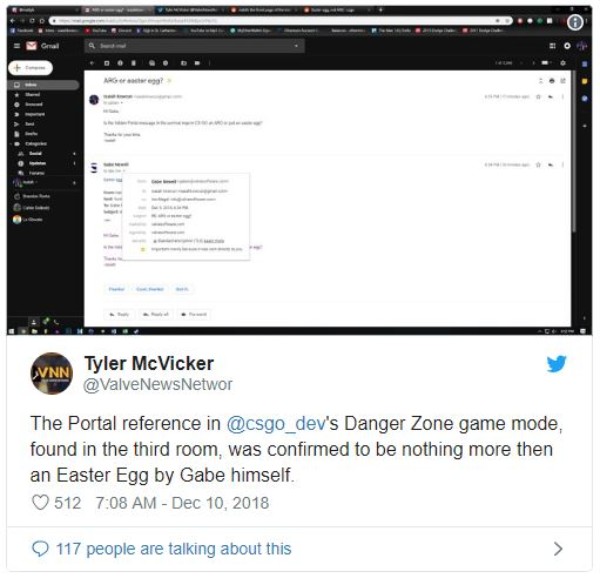Click the email pane vertical scrollbar

point(574,151)
